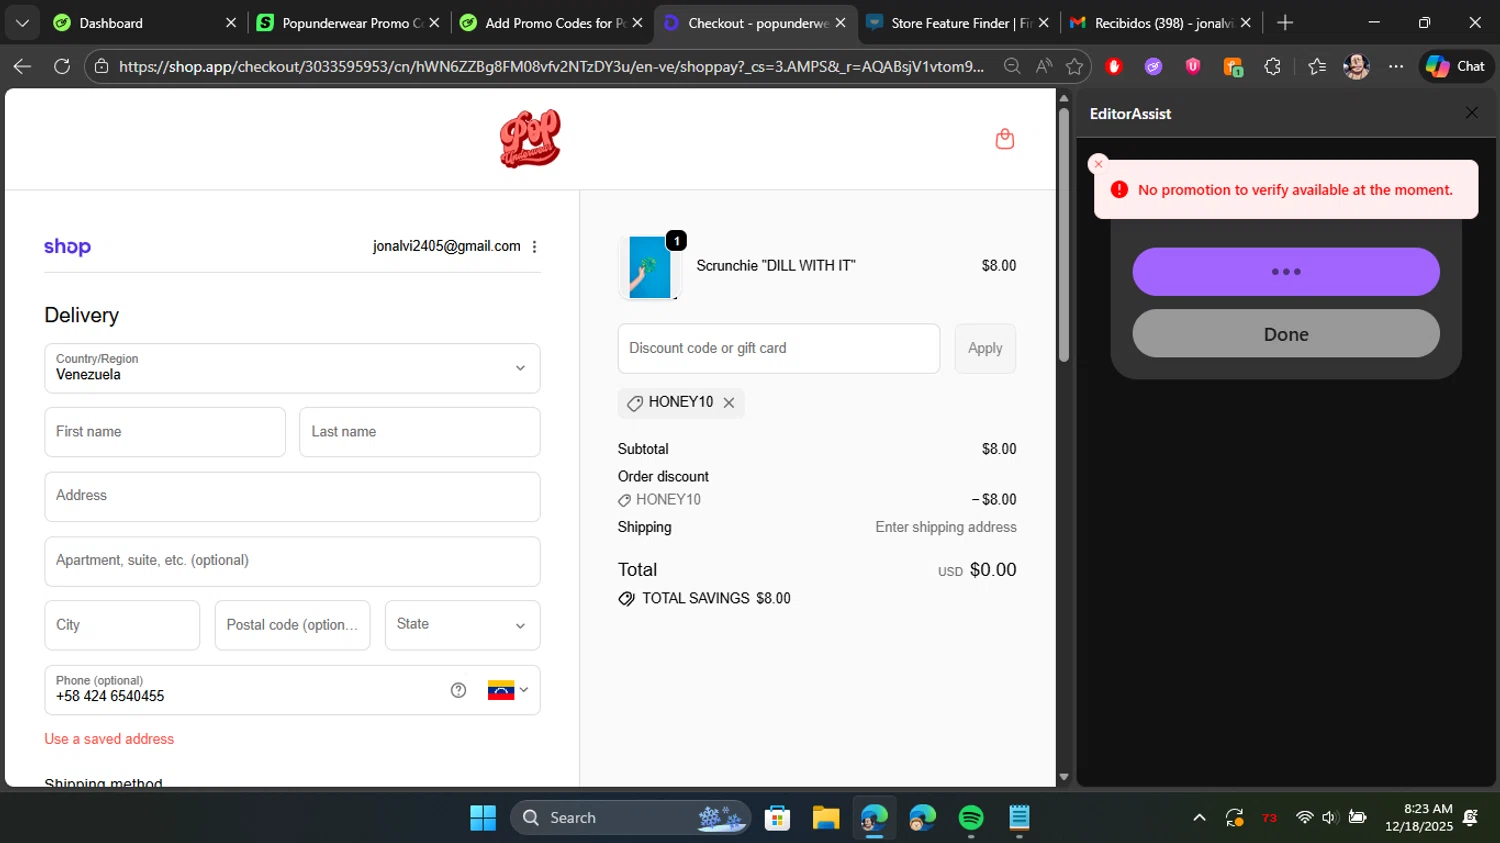The height and width of the screenshot is (843, 1500).
Task: Focus the Address input field
Action: [292, 497]
